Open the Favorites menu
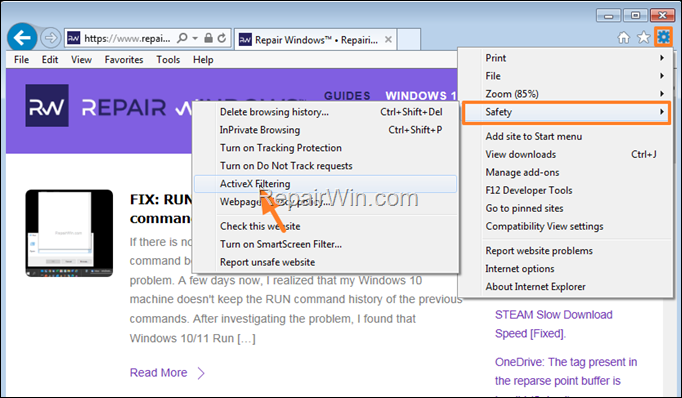The width and height of the screenshot is (682, 398). [x=124, y=60]
